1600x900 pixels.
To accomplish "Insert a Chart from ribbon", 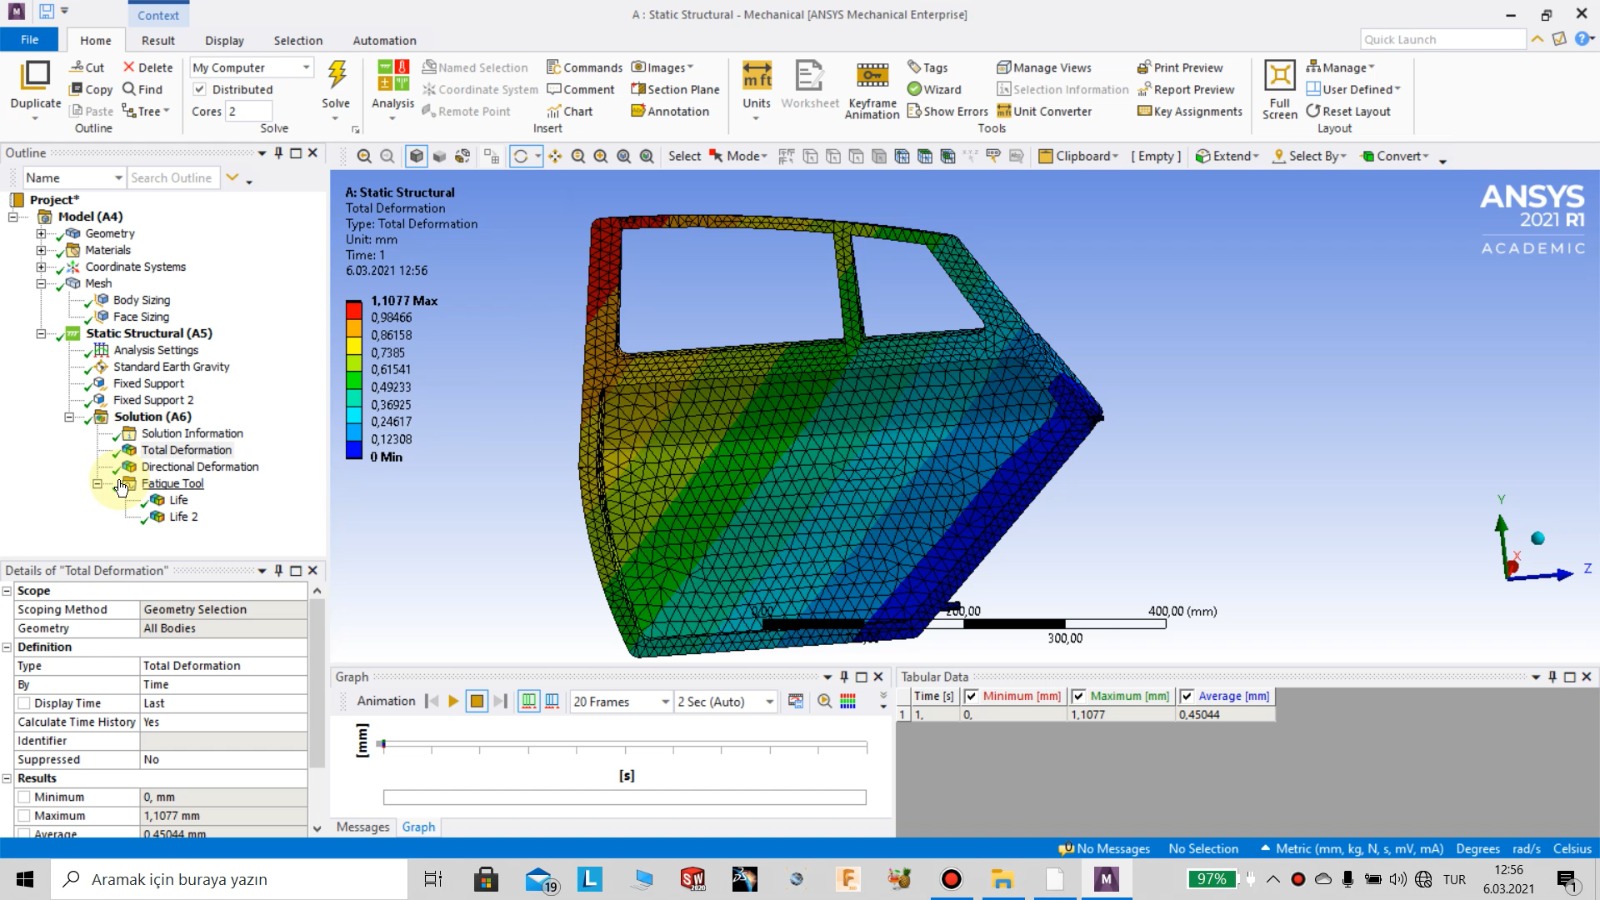I will (569, 111).
